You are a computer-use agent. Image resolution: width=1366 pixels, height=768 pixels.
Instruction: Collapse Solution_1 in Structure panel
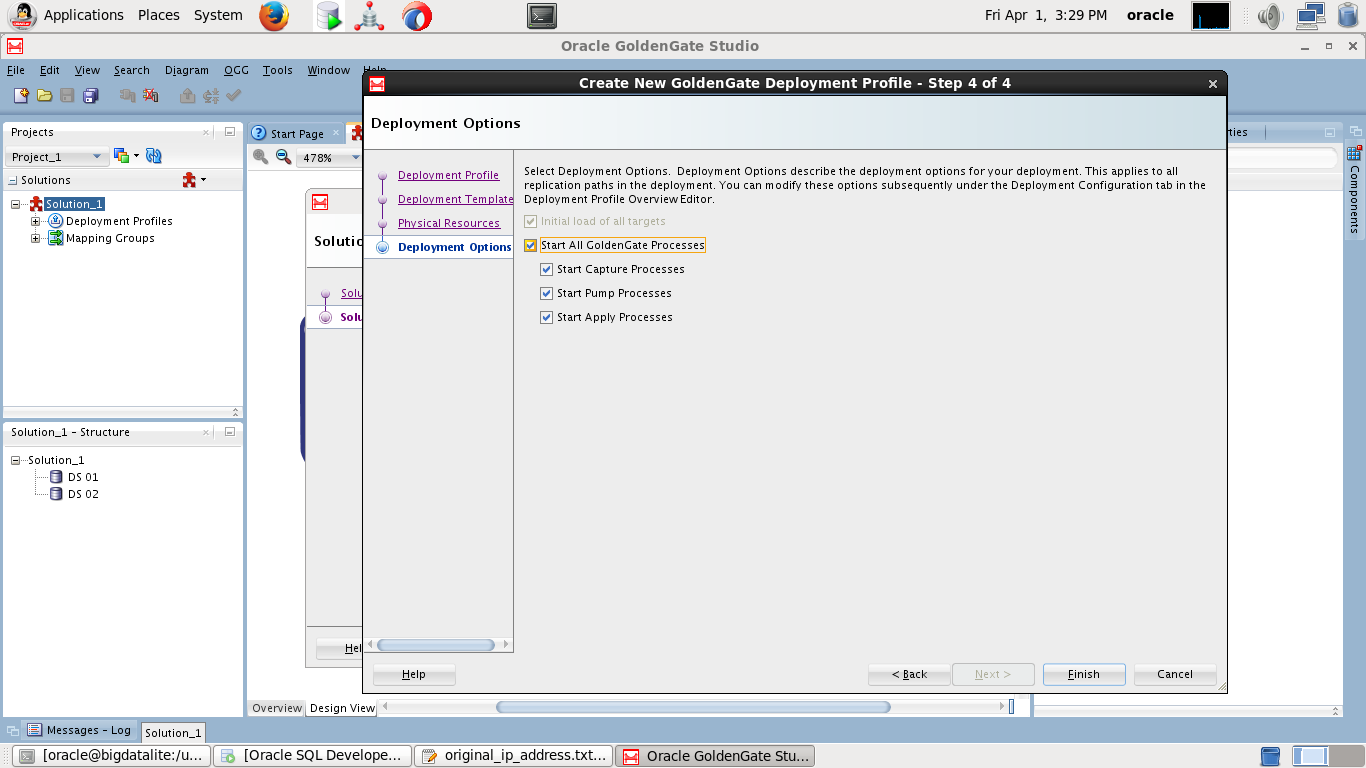coord(16,460)
